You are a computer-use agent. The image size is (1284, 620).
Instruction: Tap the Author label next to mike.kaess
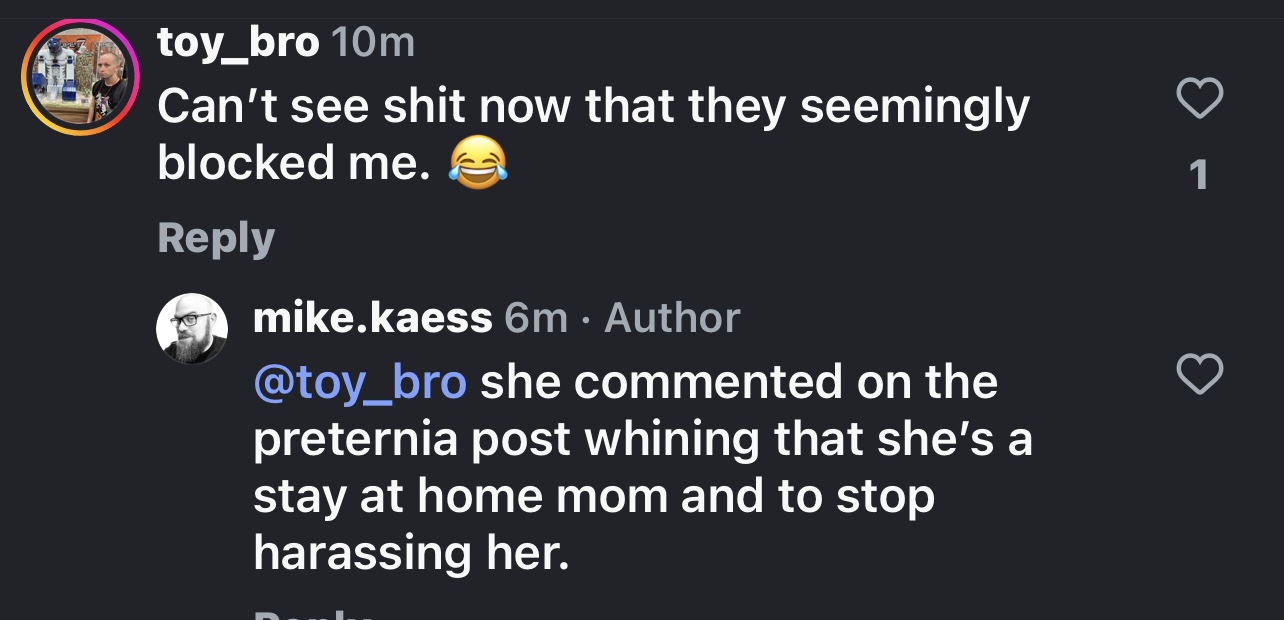[672, 318]
